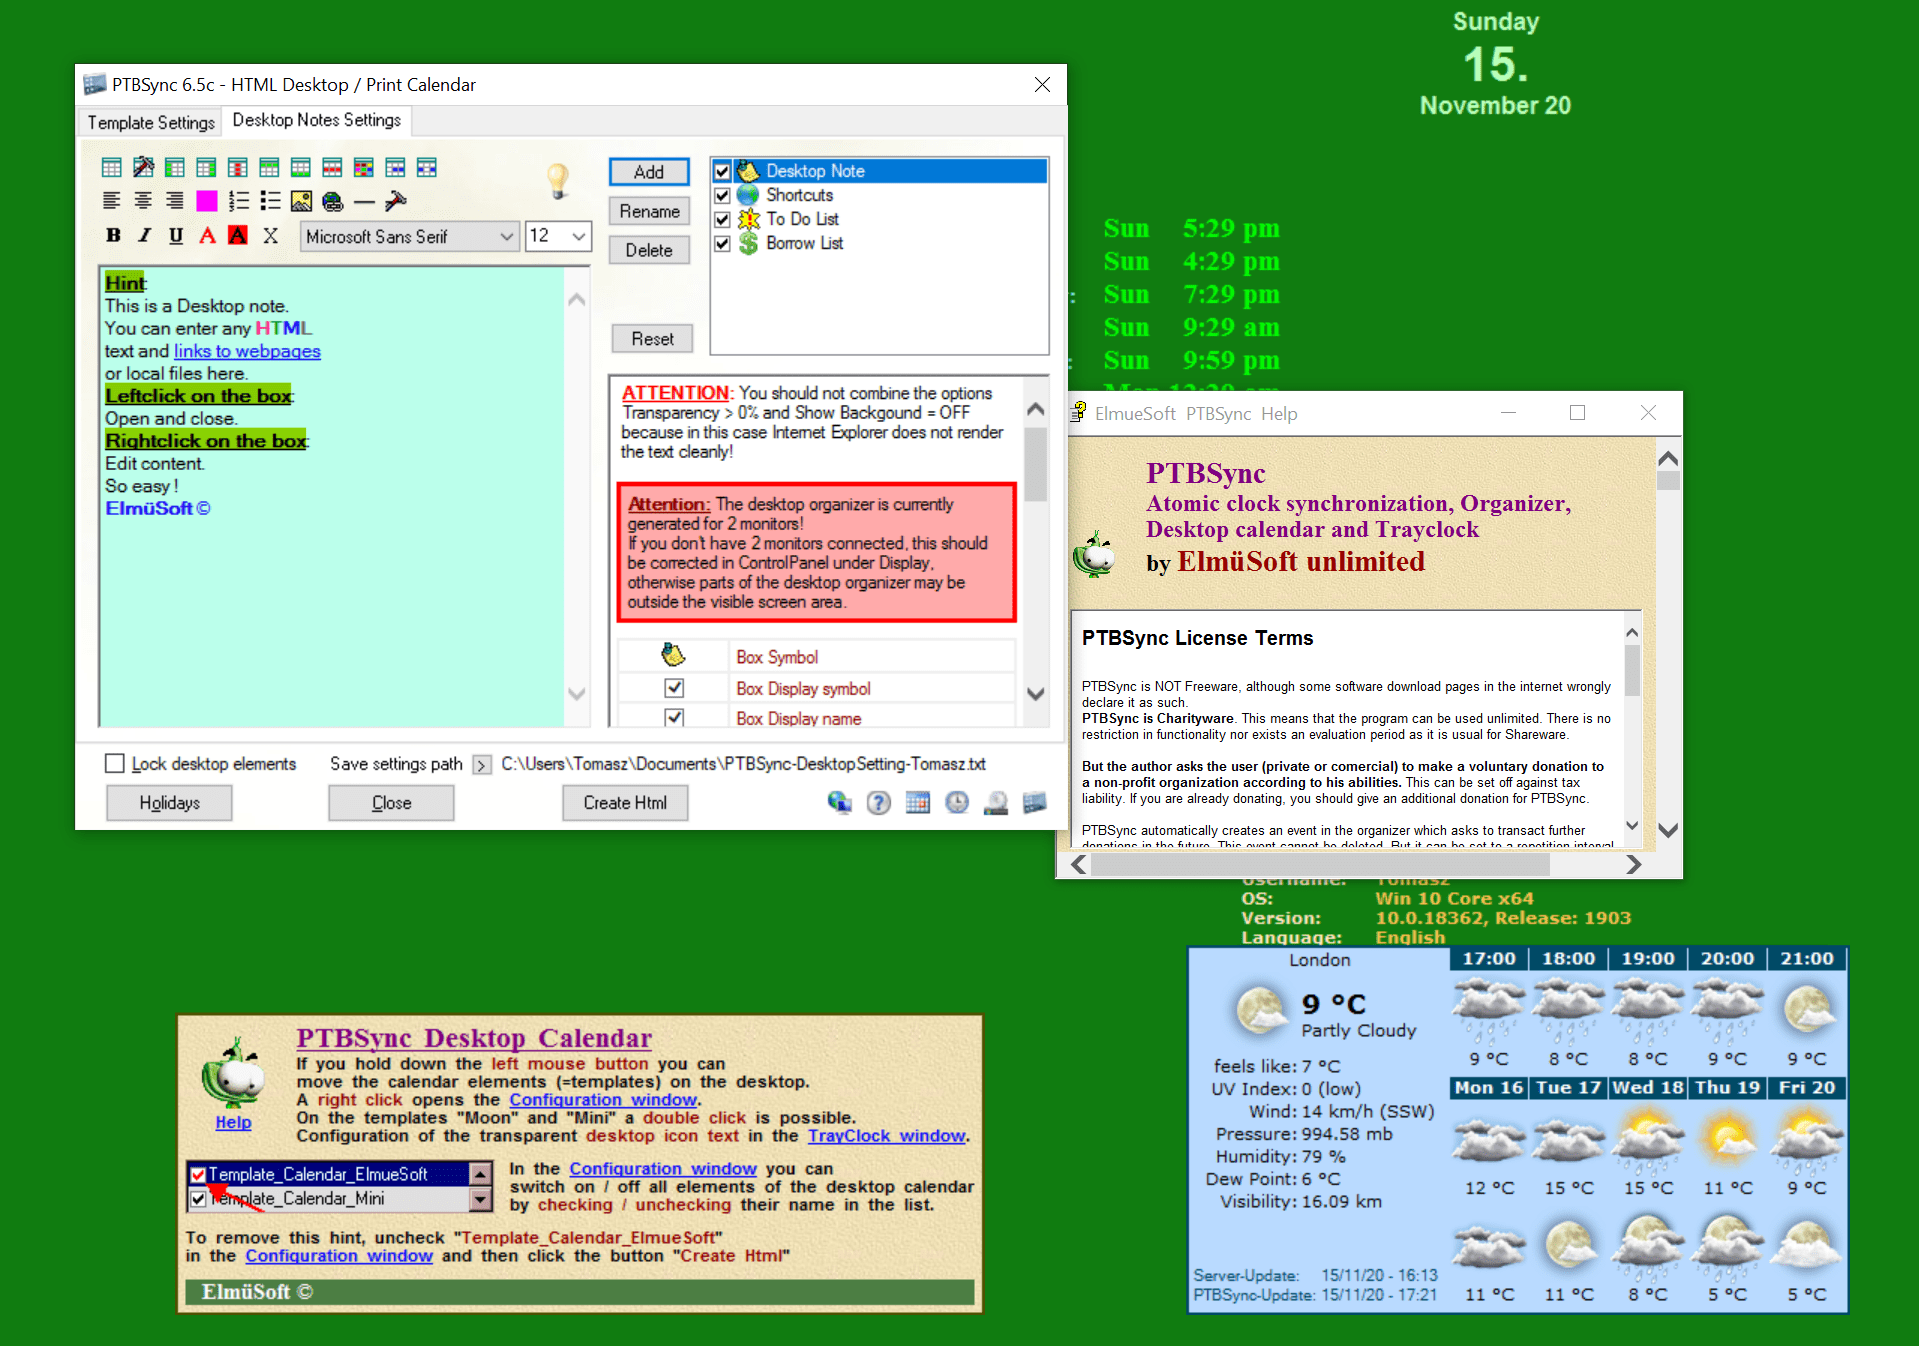Click the template list scroll-up arrow on the desktop hint

(481, 1174)
